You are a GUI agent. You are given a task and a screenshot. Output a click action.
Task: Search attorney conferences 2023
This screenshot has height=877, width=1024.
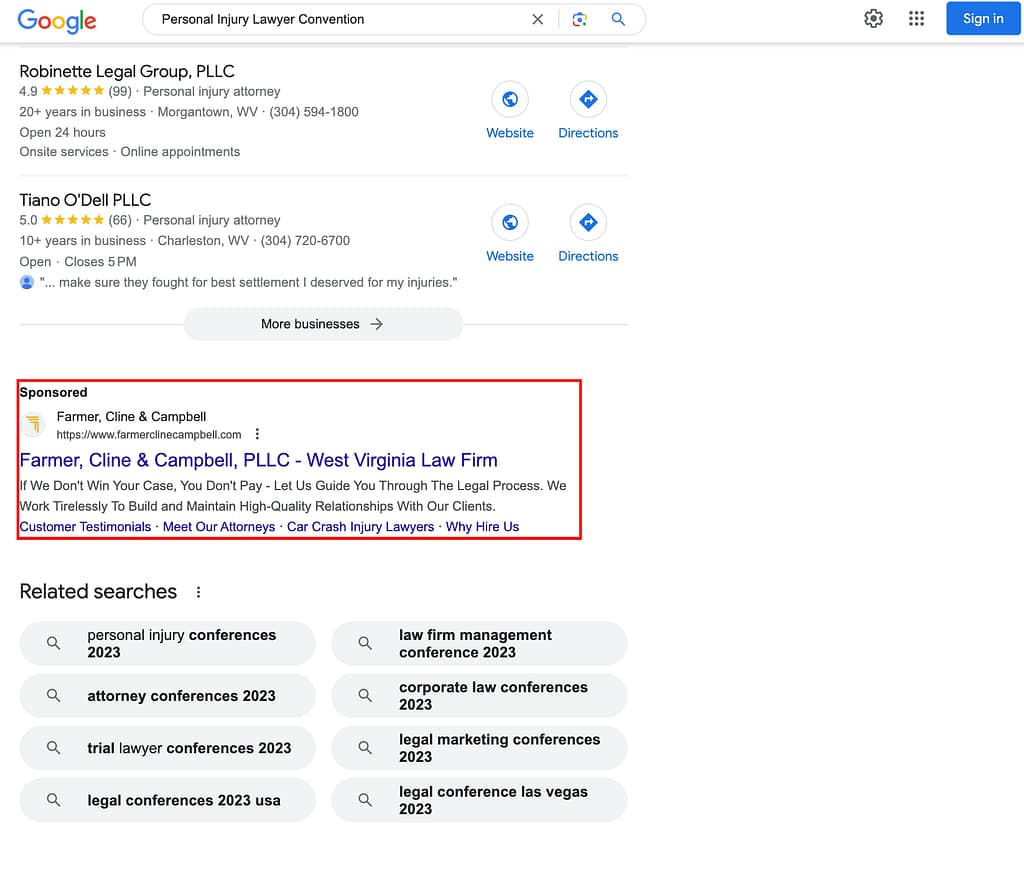point(168,695)
